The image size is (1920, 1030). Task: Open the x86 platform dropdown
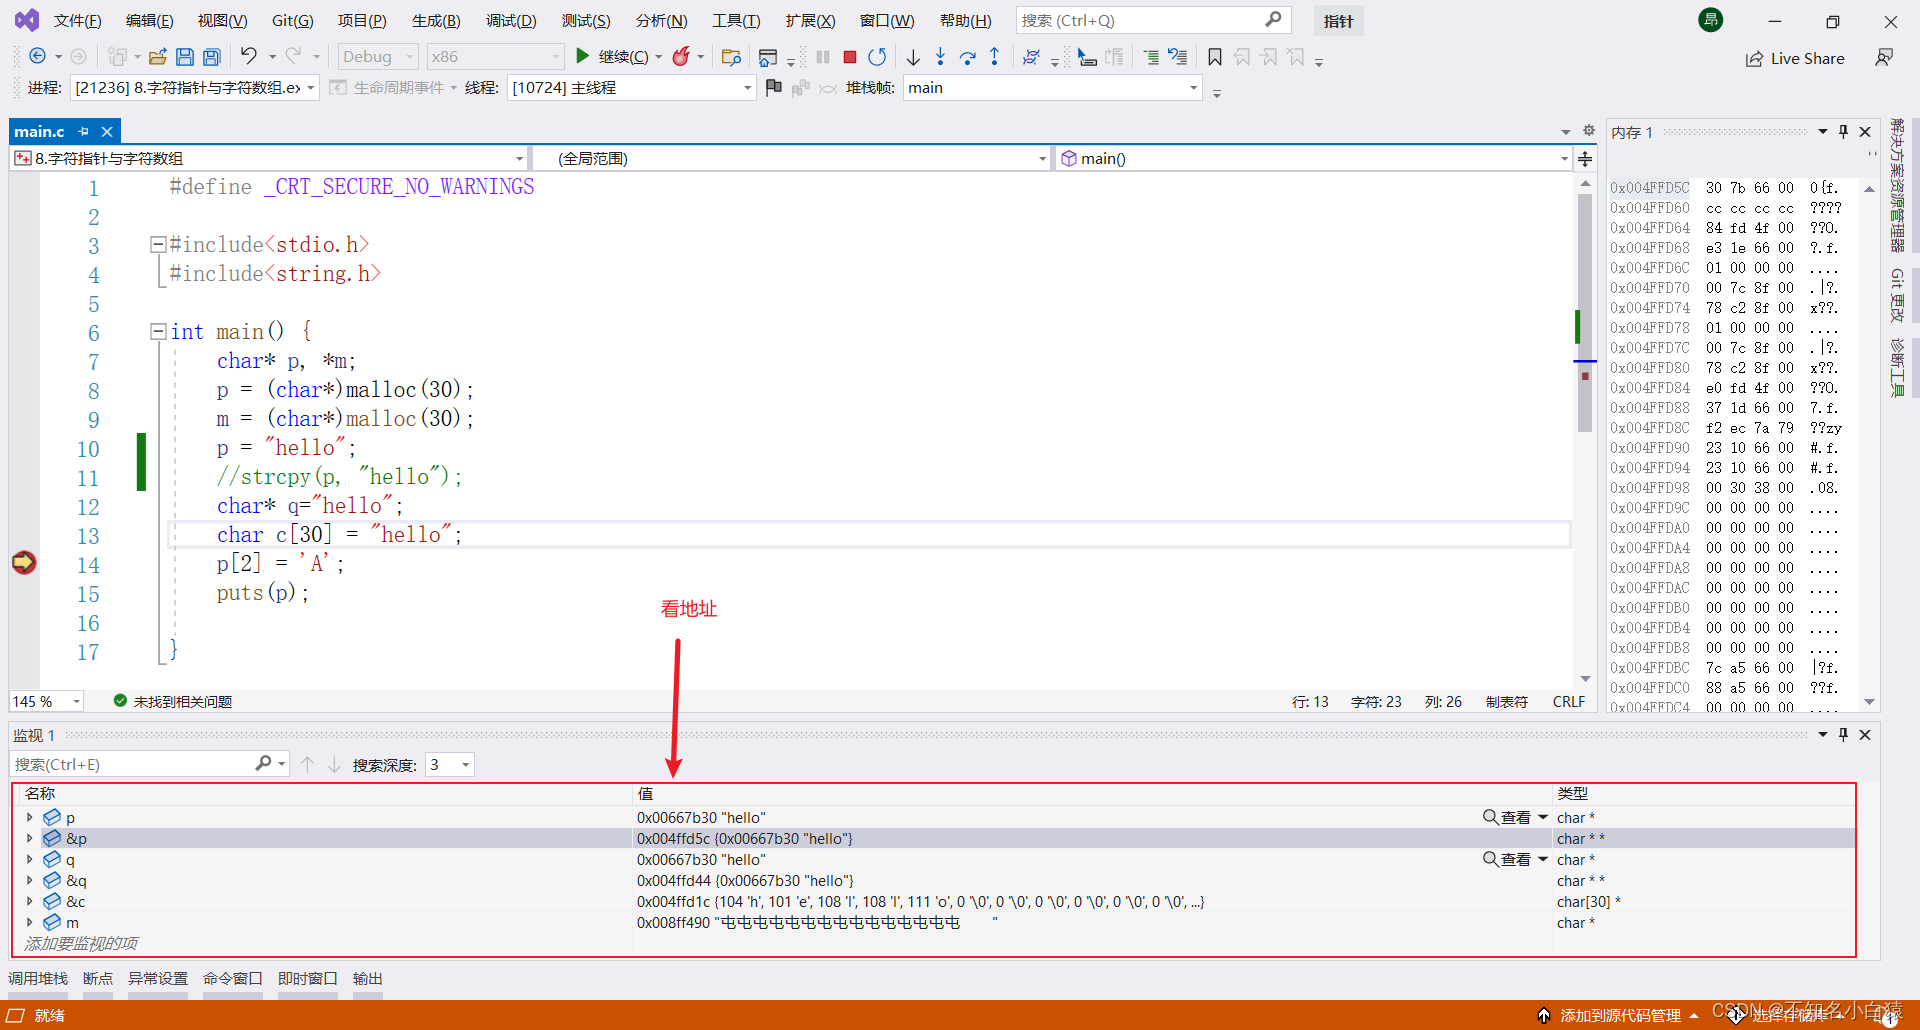pyautogui.click(x=495, y=57)
